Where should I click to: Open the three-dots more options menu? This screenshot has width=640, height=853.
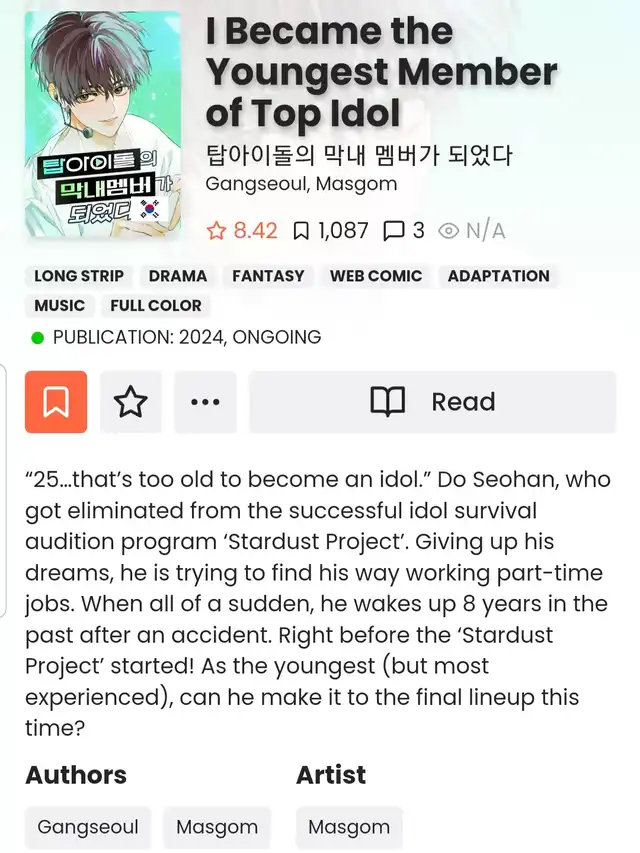[205, 402]
